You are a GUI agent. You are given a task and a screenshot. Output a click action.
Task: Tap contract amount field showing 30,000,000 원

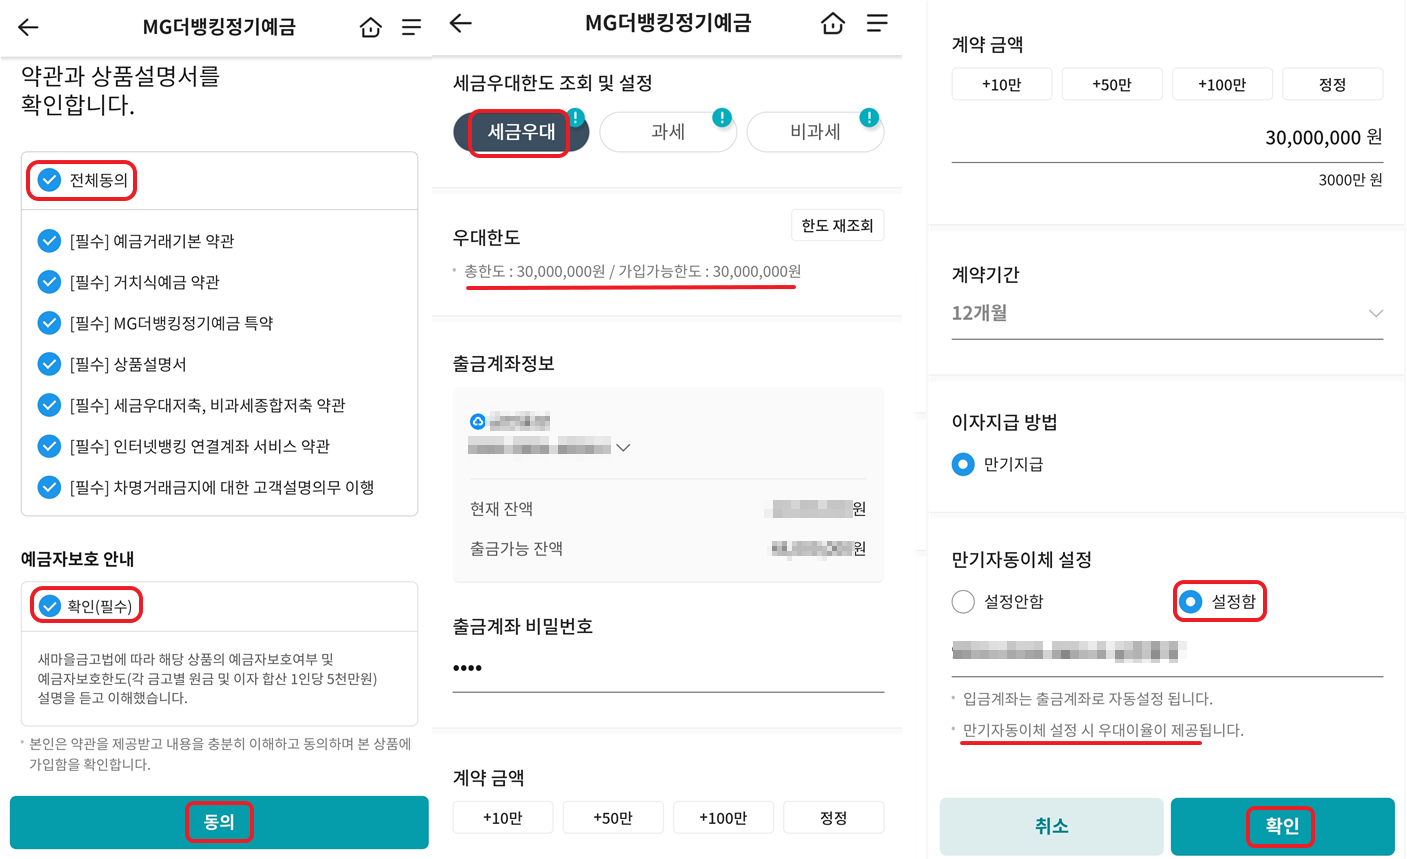tap(1167, 137)
